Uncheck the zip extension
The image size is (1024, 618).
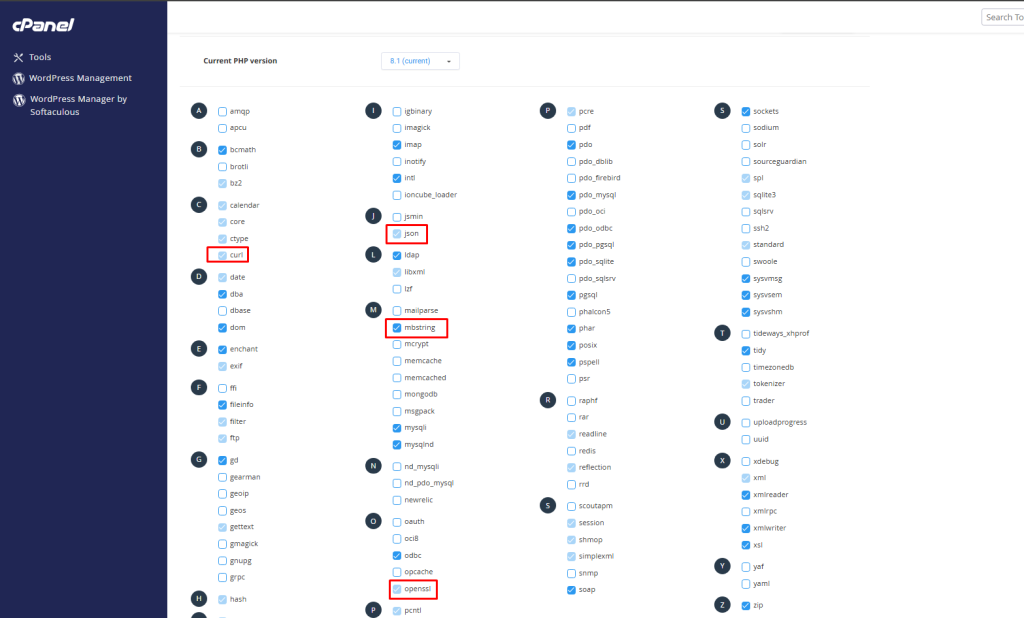tap(746, 605)
